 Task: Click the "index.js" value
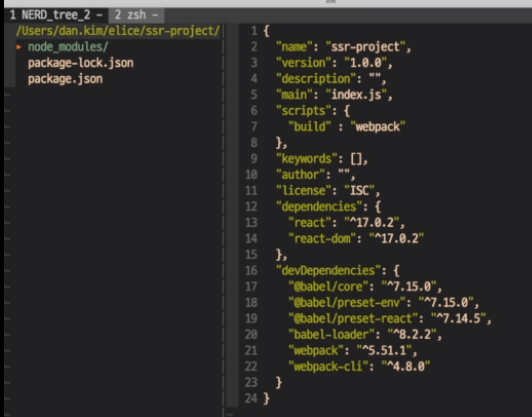356,94
